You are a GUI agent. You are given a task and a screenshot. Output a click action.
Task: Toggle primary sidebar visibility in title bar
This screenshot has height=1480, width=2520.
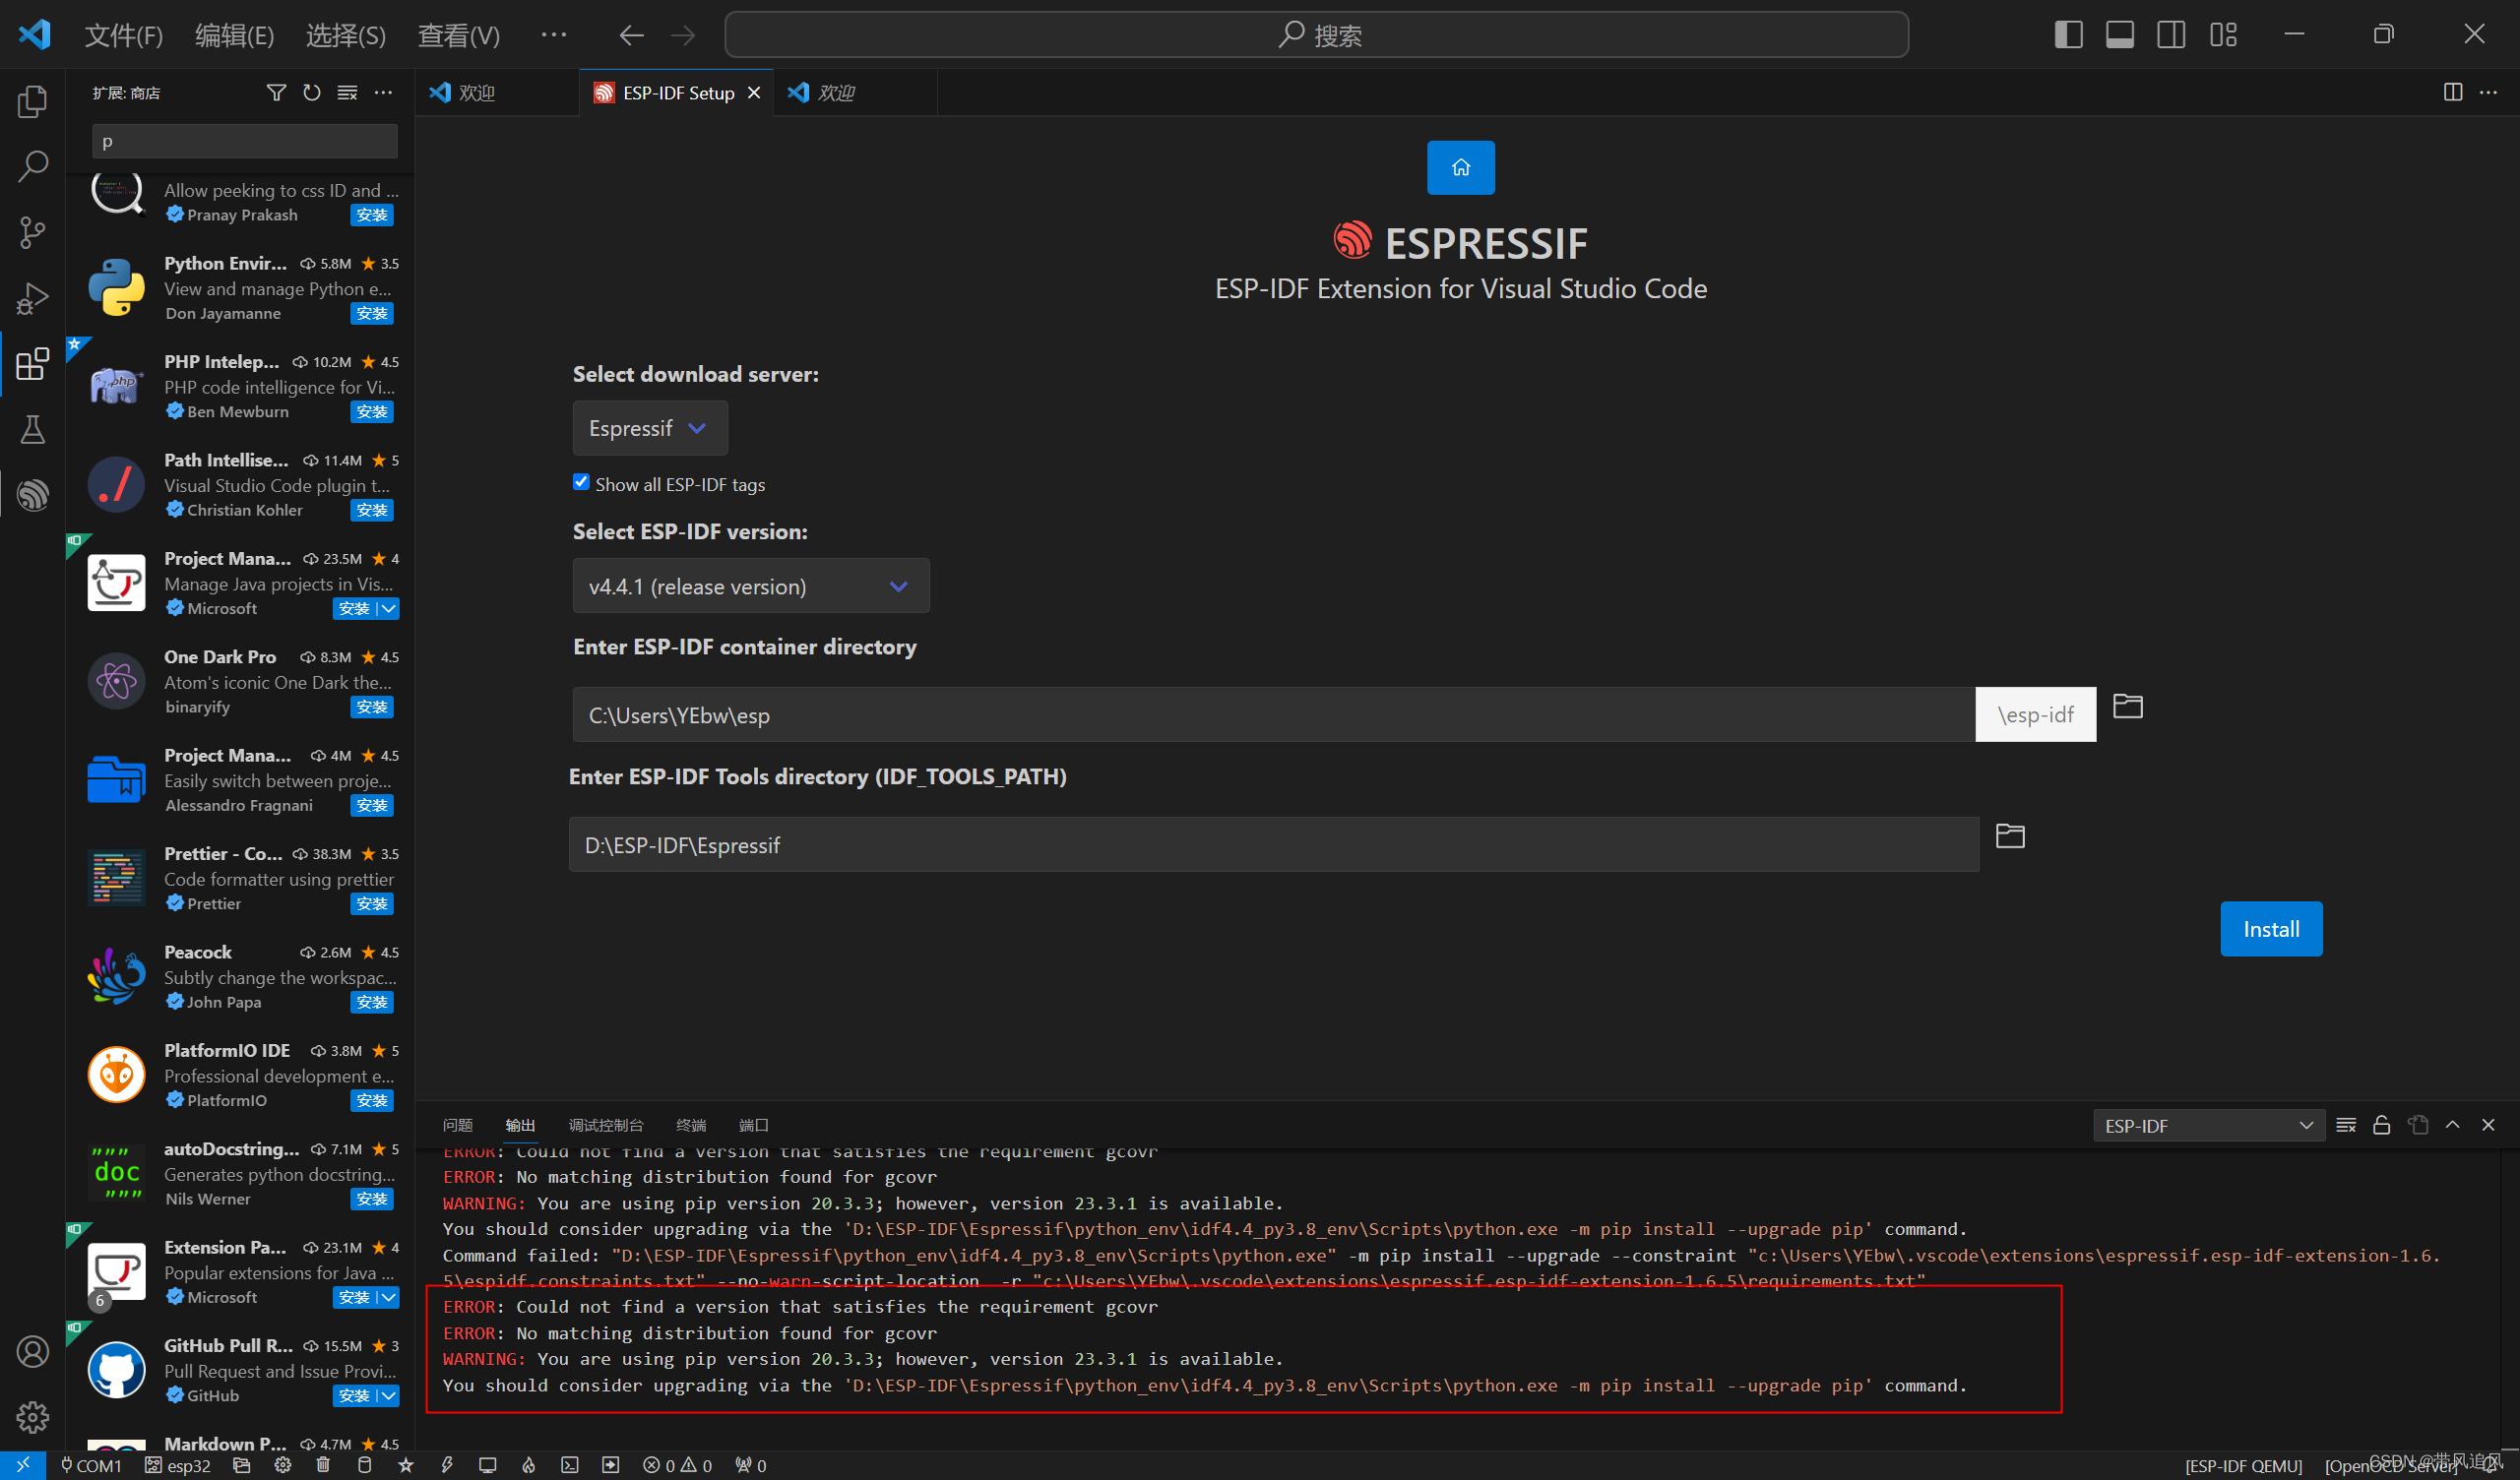point(2068,35)
